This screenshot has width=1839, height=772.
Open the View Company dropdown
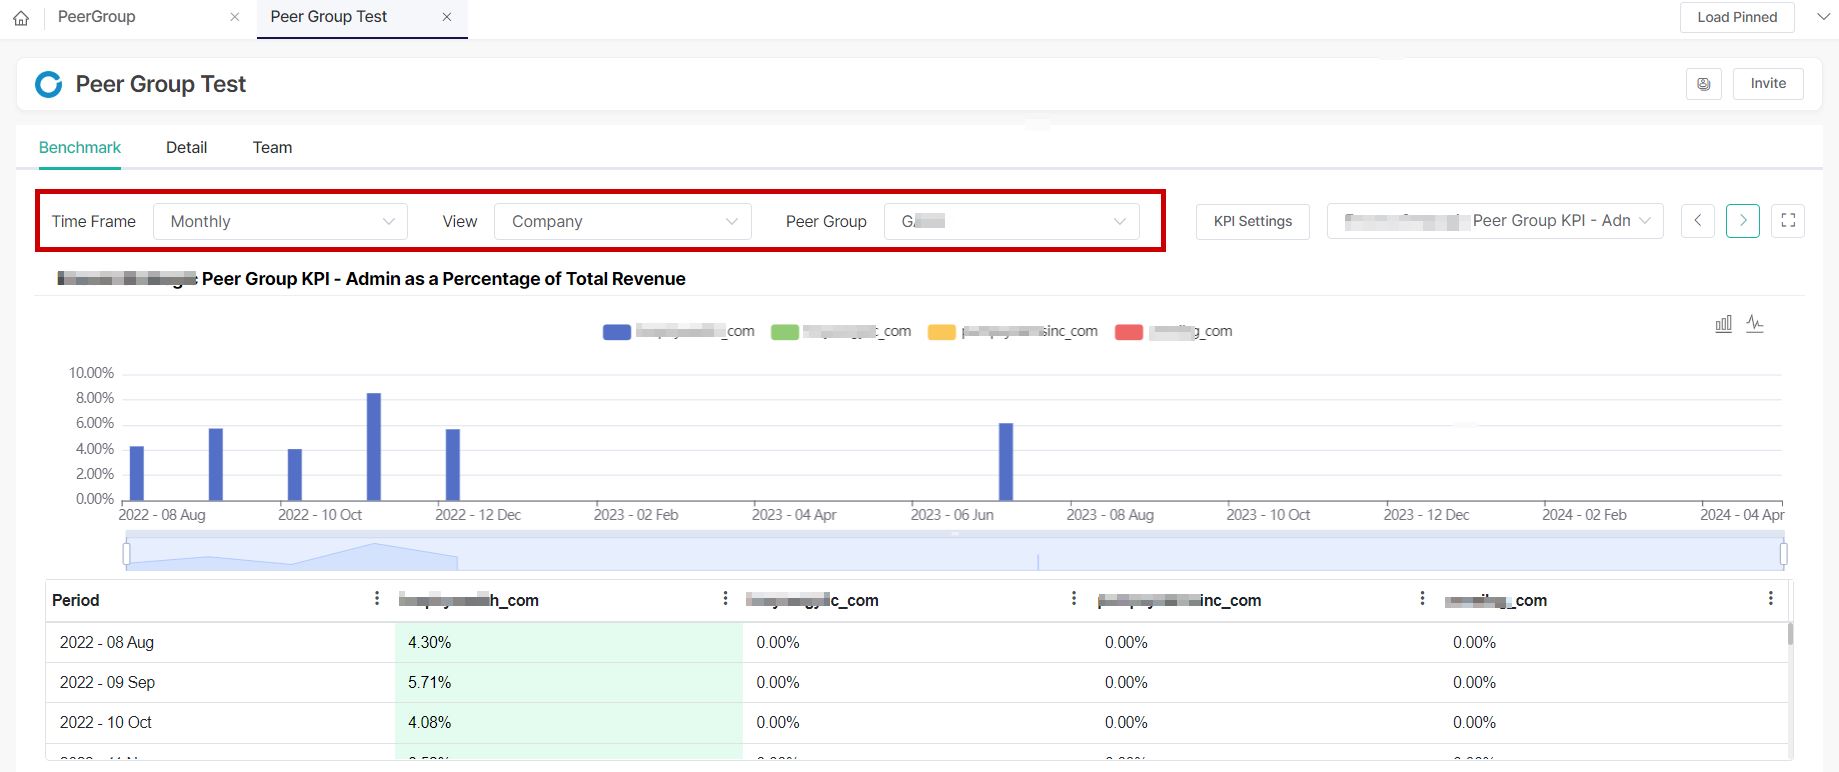coord(622,222)
